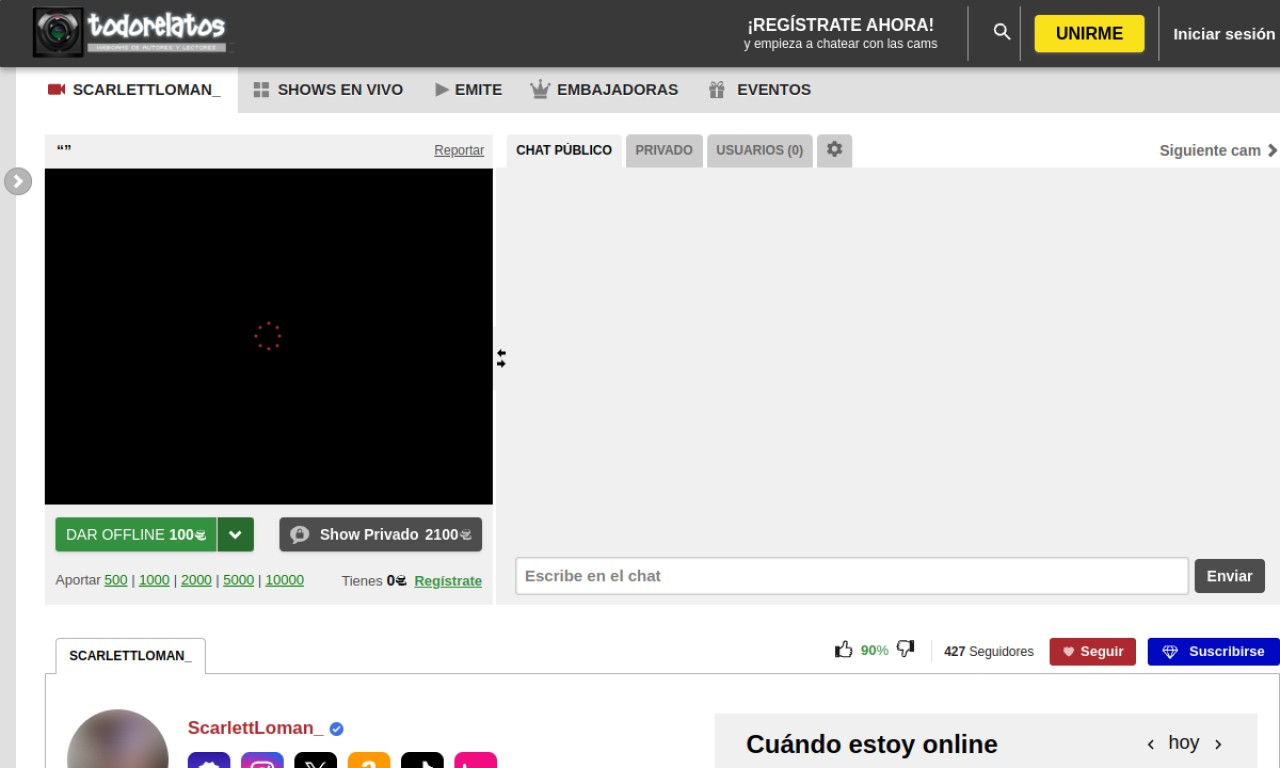
Task: Open chat settings gear icon
Action: (834, 150)
